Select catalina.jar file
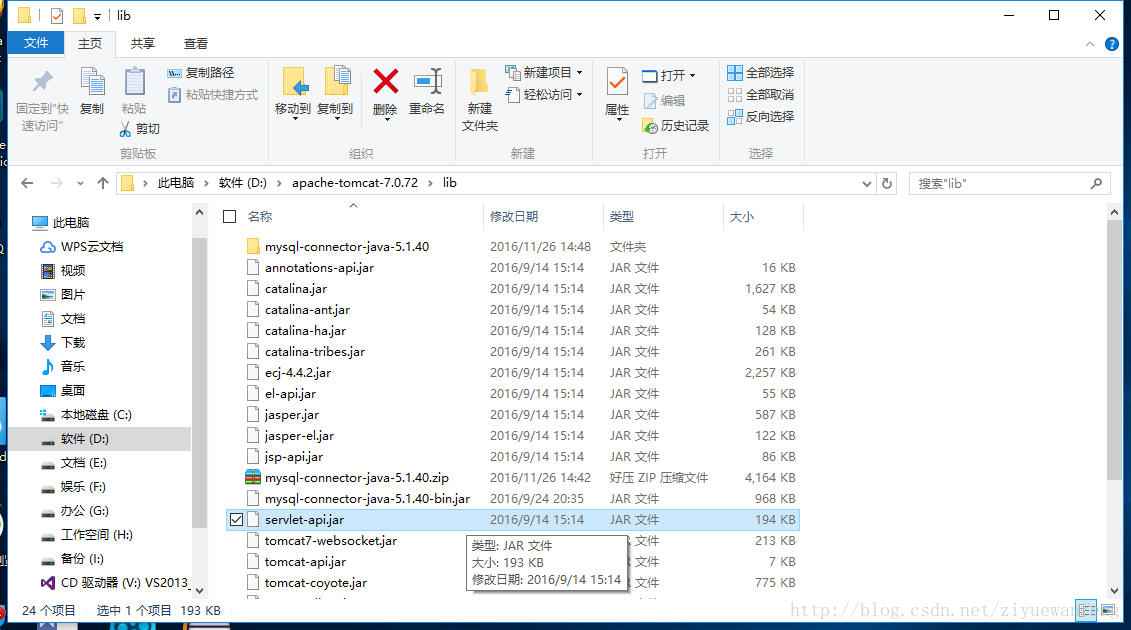The image size is (1131, 630). click(296, 289)
